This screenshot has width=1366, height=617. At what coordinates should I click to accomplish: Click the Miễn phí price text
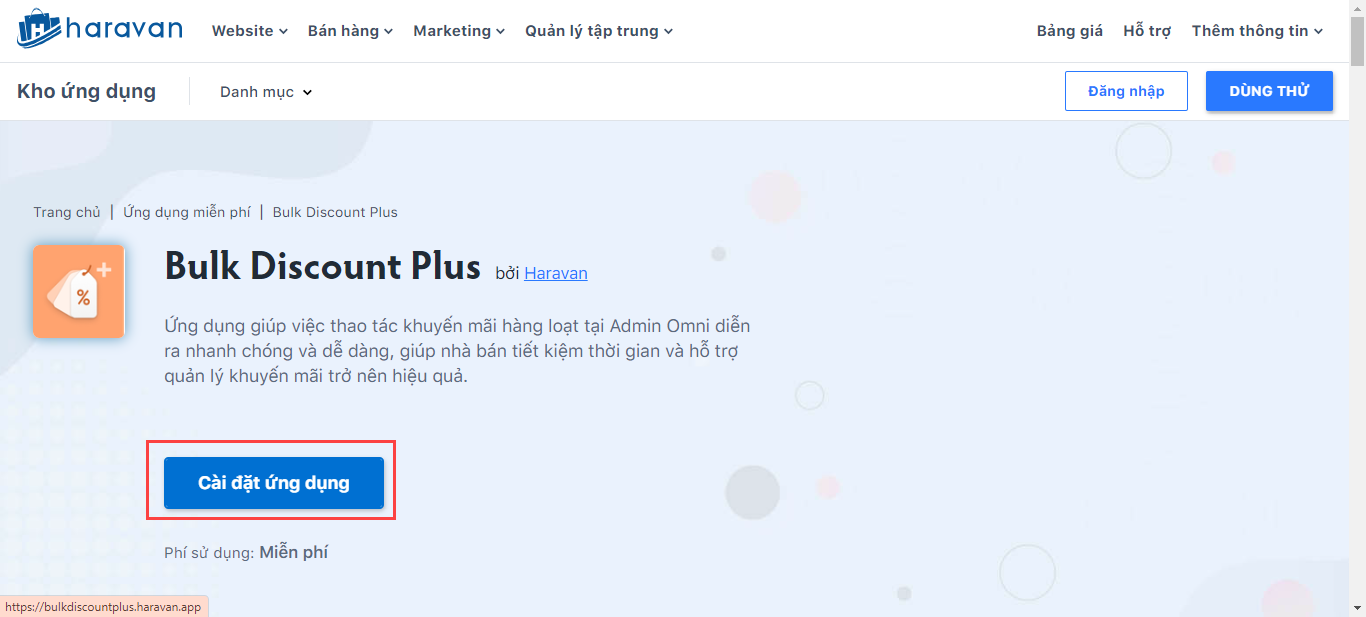tap(294, 552)
